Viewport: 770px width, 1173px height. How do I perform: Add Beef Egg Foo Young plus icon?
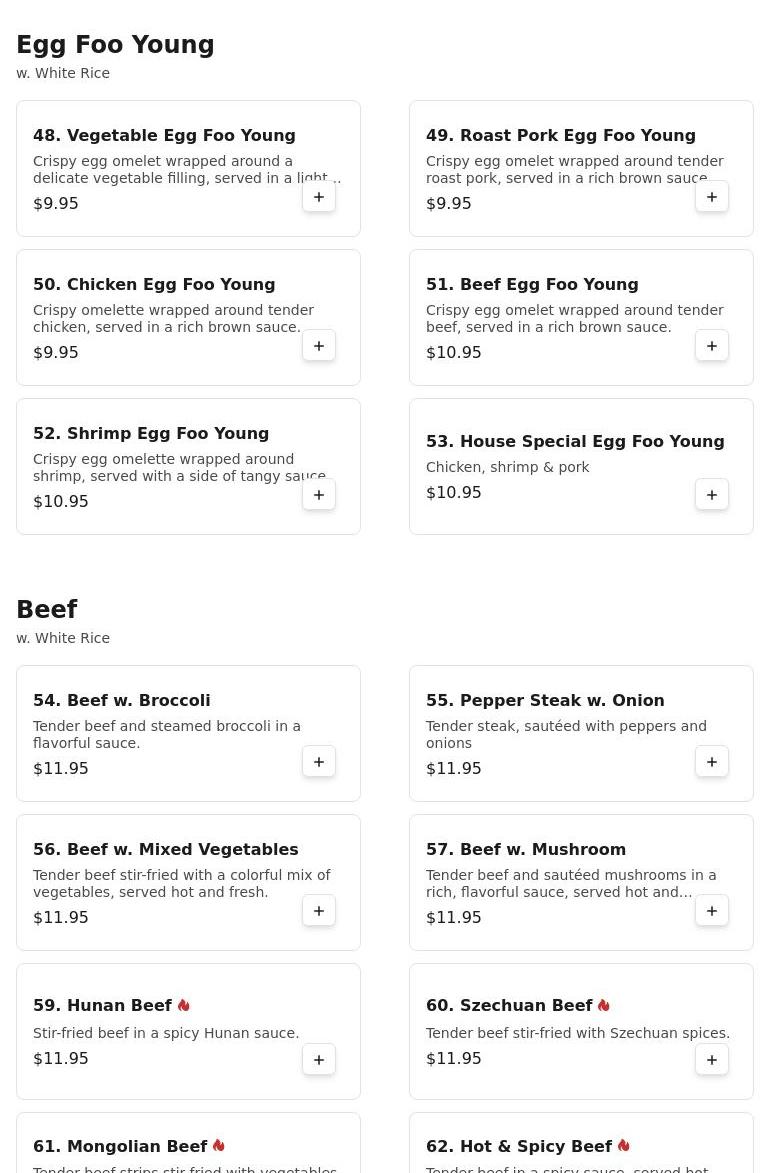coord(712,346)
